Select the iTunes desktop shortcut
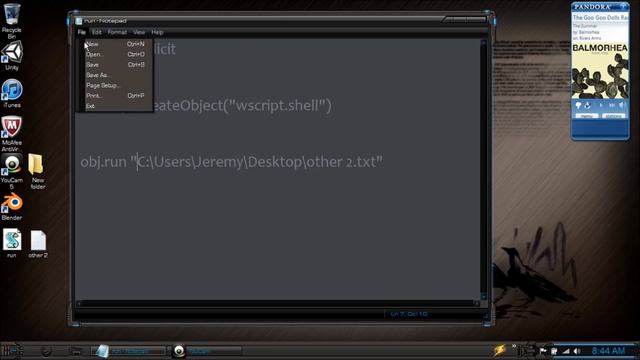 pyautogui.click(x=12, y=93)
